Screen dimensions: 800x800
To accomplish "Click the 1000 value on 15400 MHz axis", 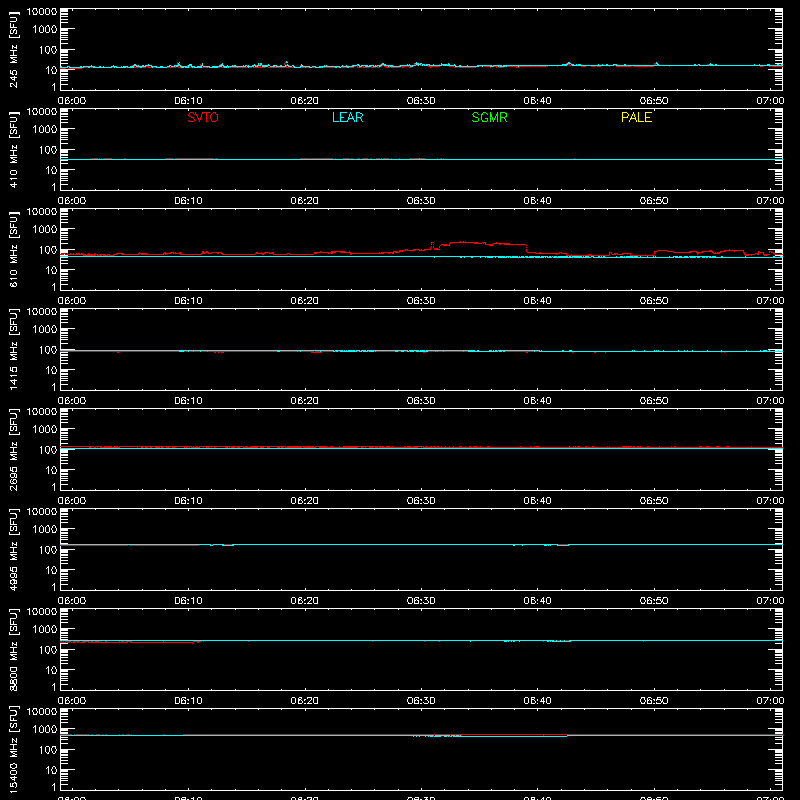I will (x=45, y=731).
